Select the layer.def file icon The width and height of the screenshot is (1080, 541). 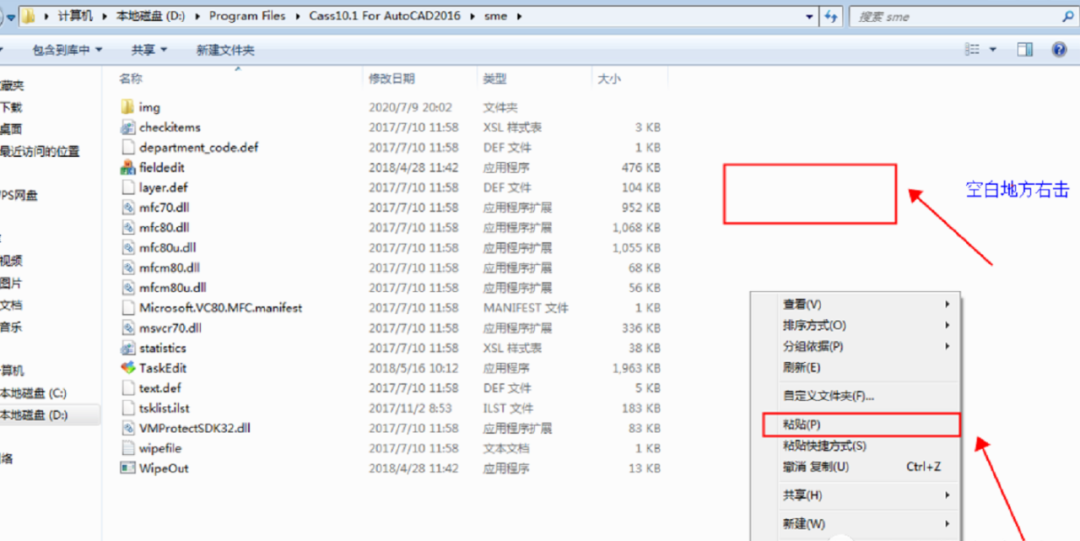127,187
